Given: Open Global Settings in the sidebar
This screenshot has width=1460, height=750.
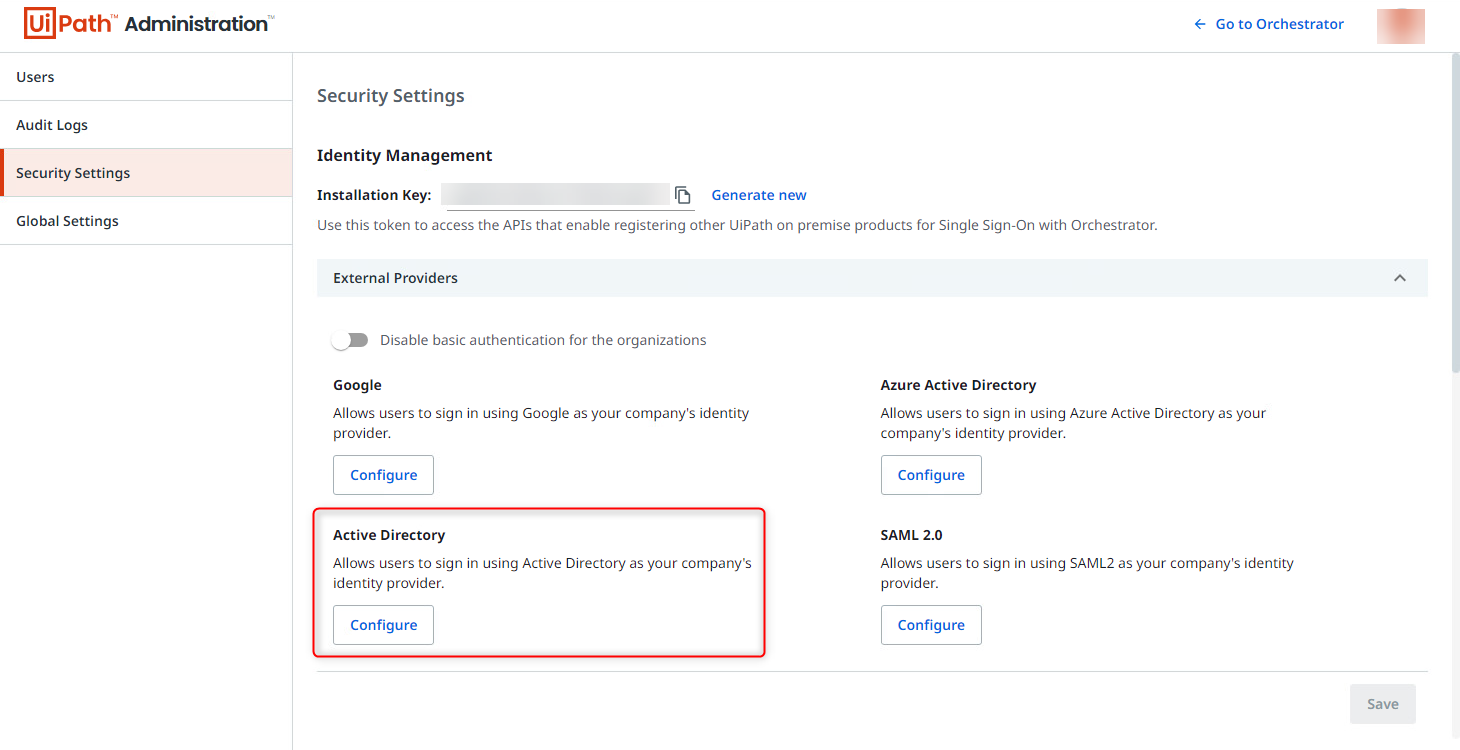Looking at the screenshot, I should (146, 221).
